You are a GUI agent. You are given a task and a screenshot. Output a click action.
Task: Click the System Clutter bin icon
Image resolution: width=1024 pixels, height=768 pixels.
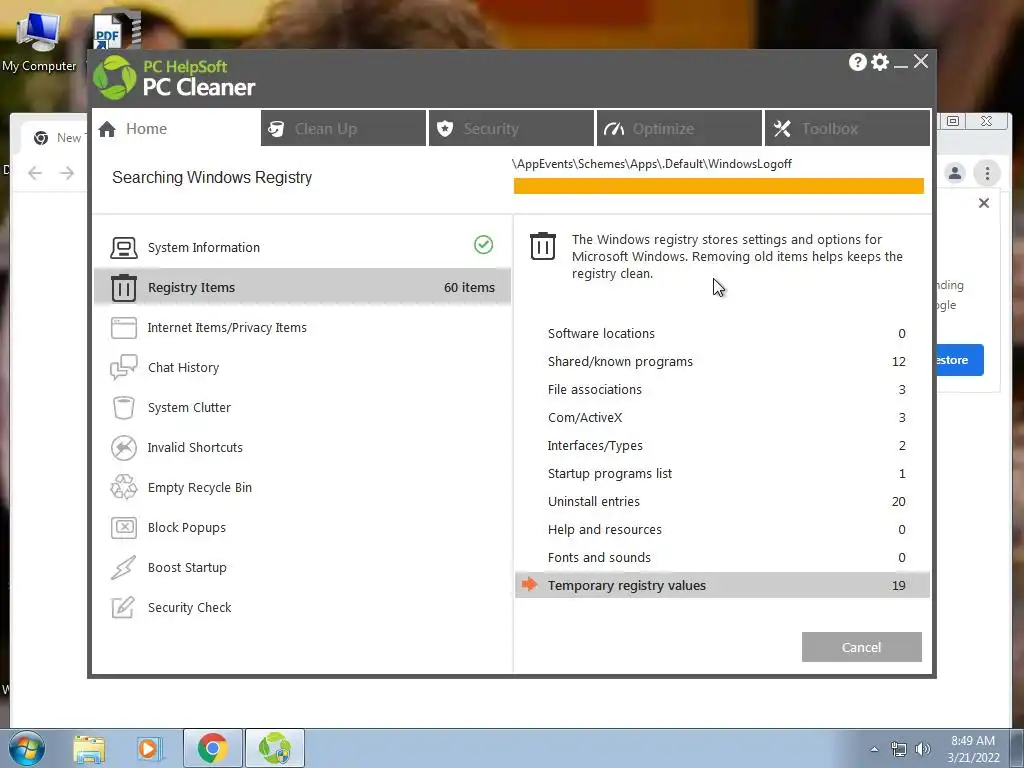click(123, 408)
